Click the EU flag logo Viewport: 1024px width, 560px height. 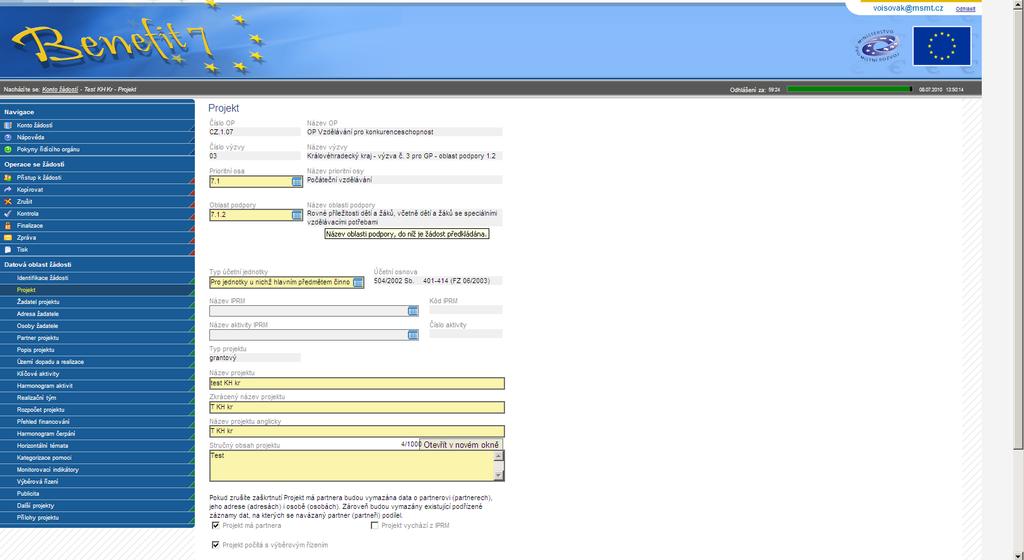(x=942, y=46)
